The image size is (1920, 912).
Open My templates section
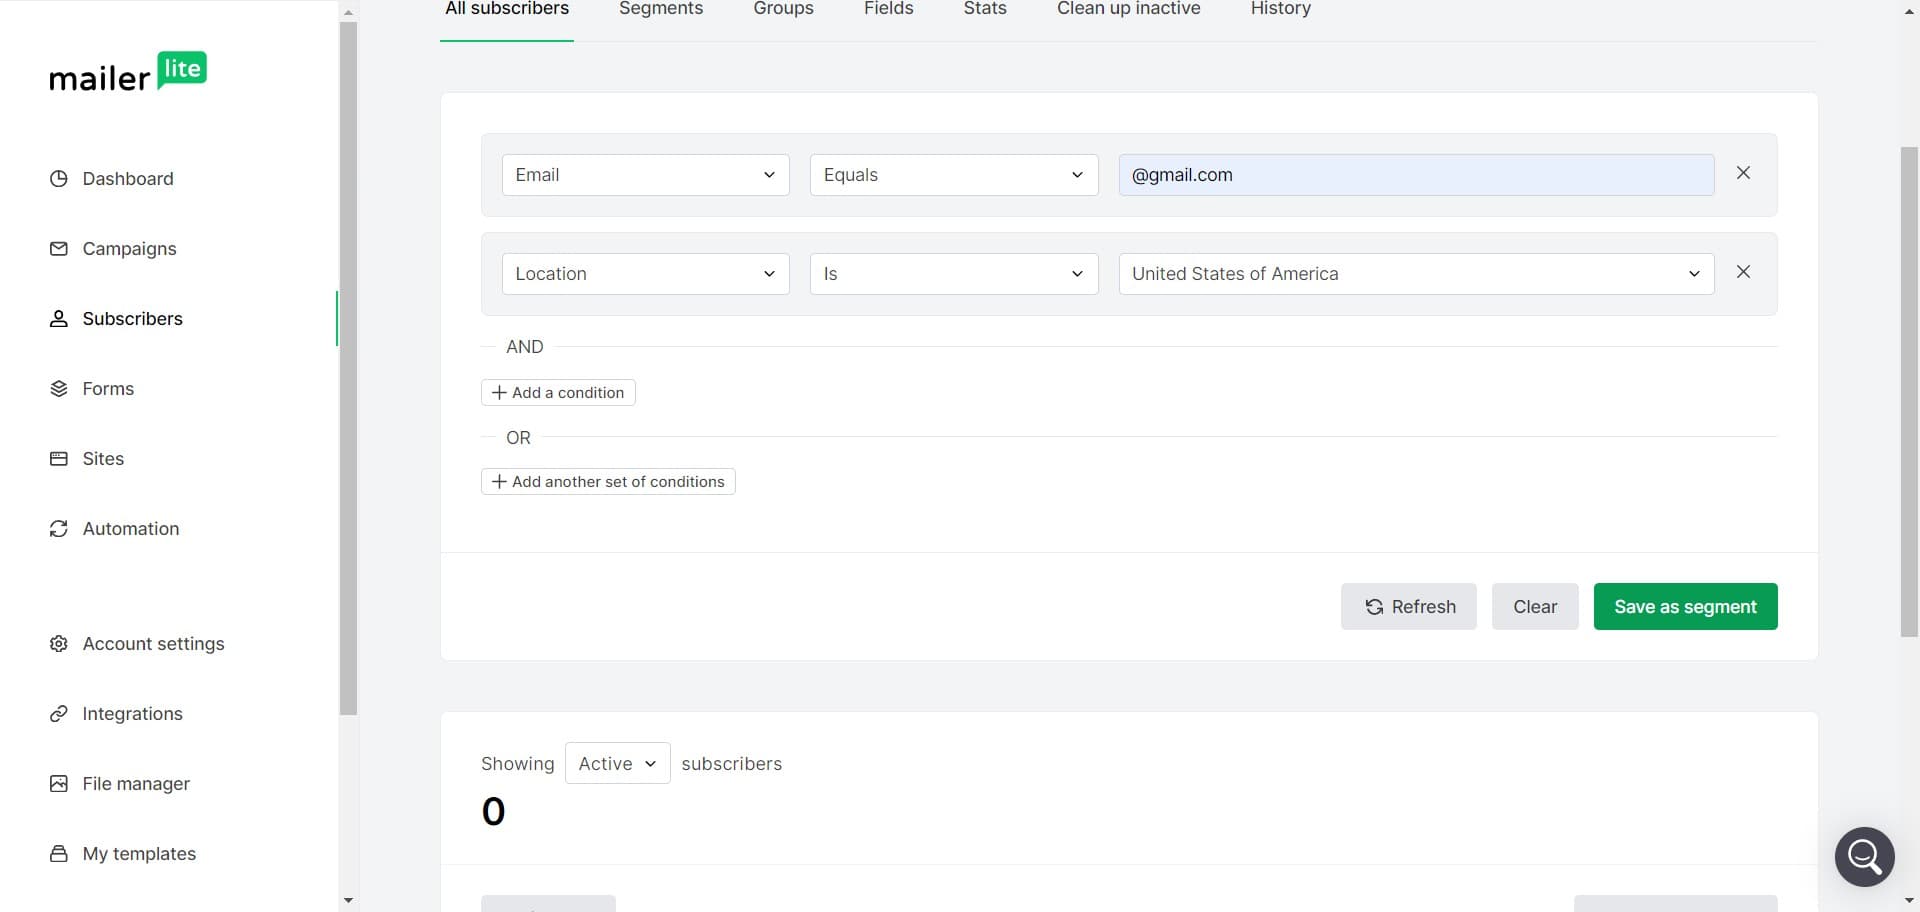tap(138, 853)
